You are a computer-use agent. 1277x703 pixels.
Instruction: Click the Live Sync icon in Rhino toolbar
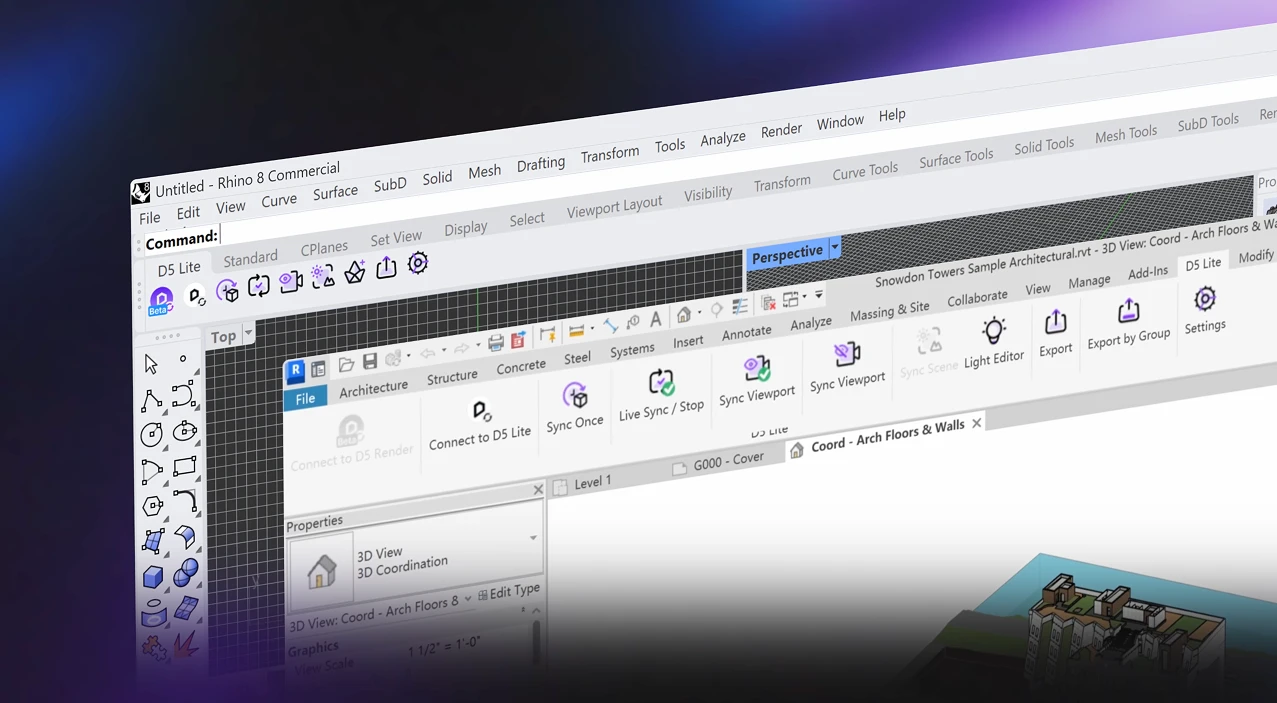point(259,286)
